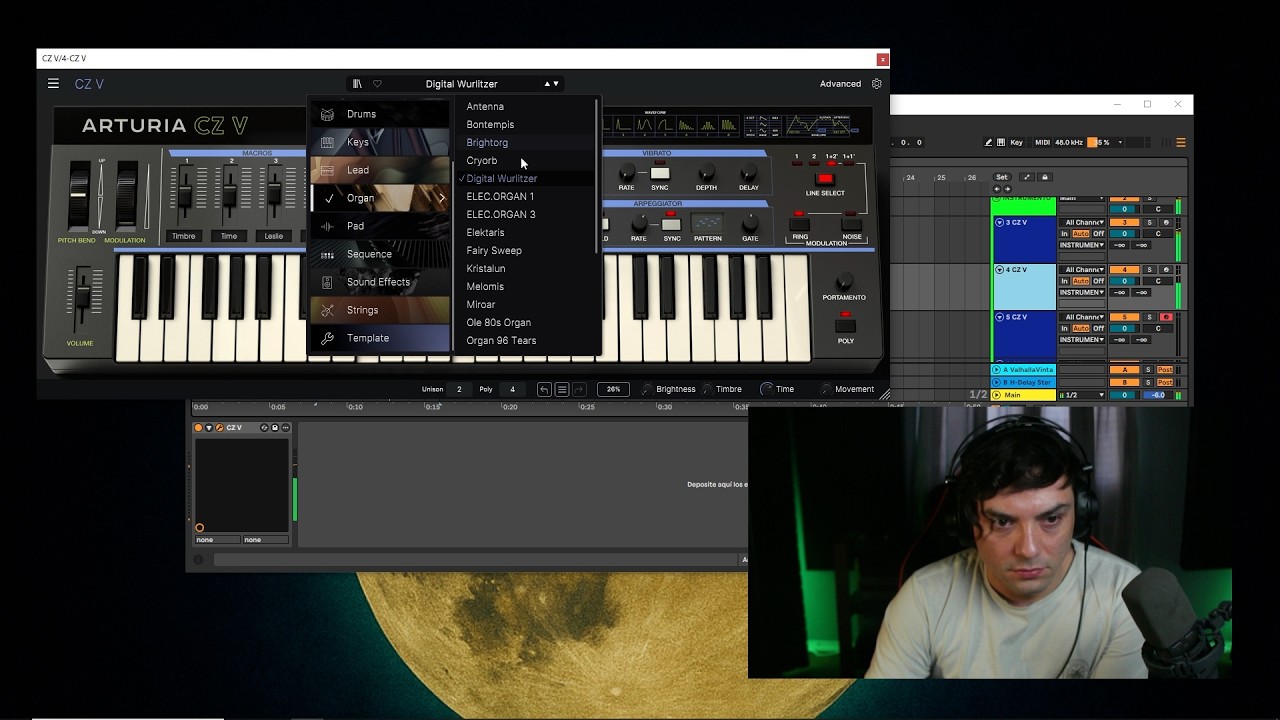
Task: Toggle the arpeggiator SYNC switch
Action: [671, 224]
